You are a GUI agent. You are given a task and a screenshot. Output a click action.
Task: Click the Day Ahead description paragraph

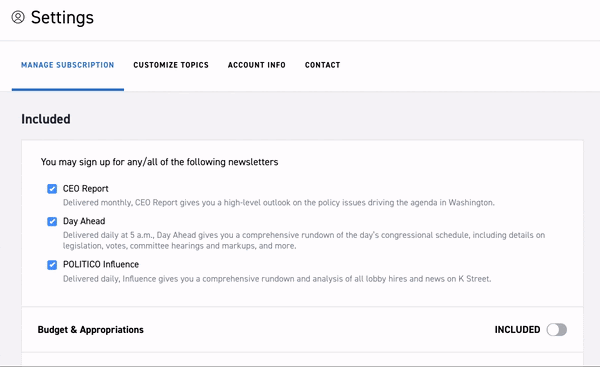pos(304,240)
